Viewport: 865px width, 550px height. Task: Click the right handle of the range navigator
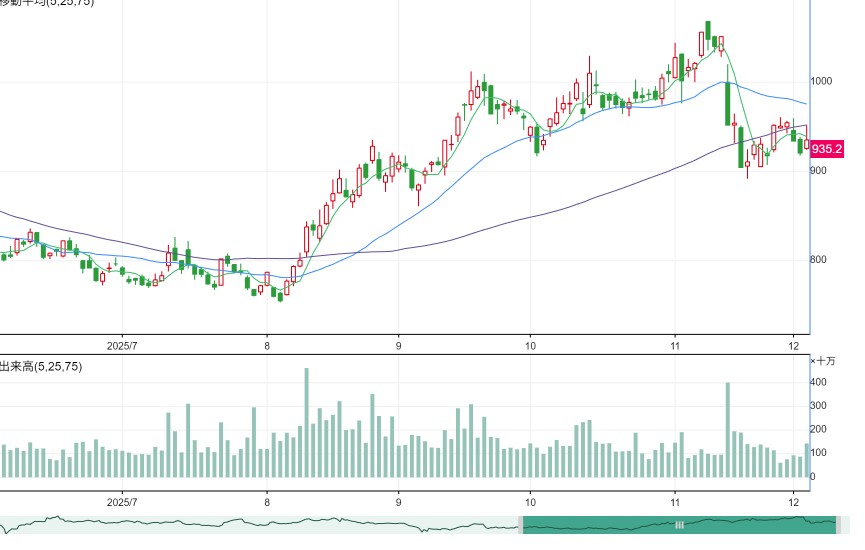pyautogui.click(x=839, y=525)
